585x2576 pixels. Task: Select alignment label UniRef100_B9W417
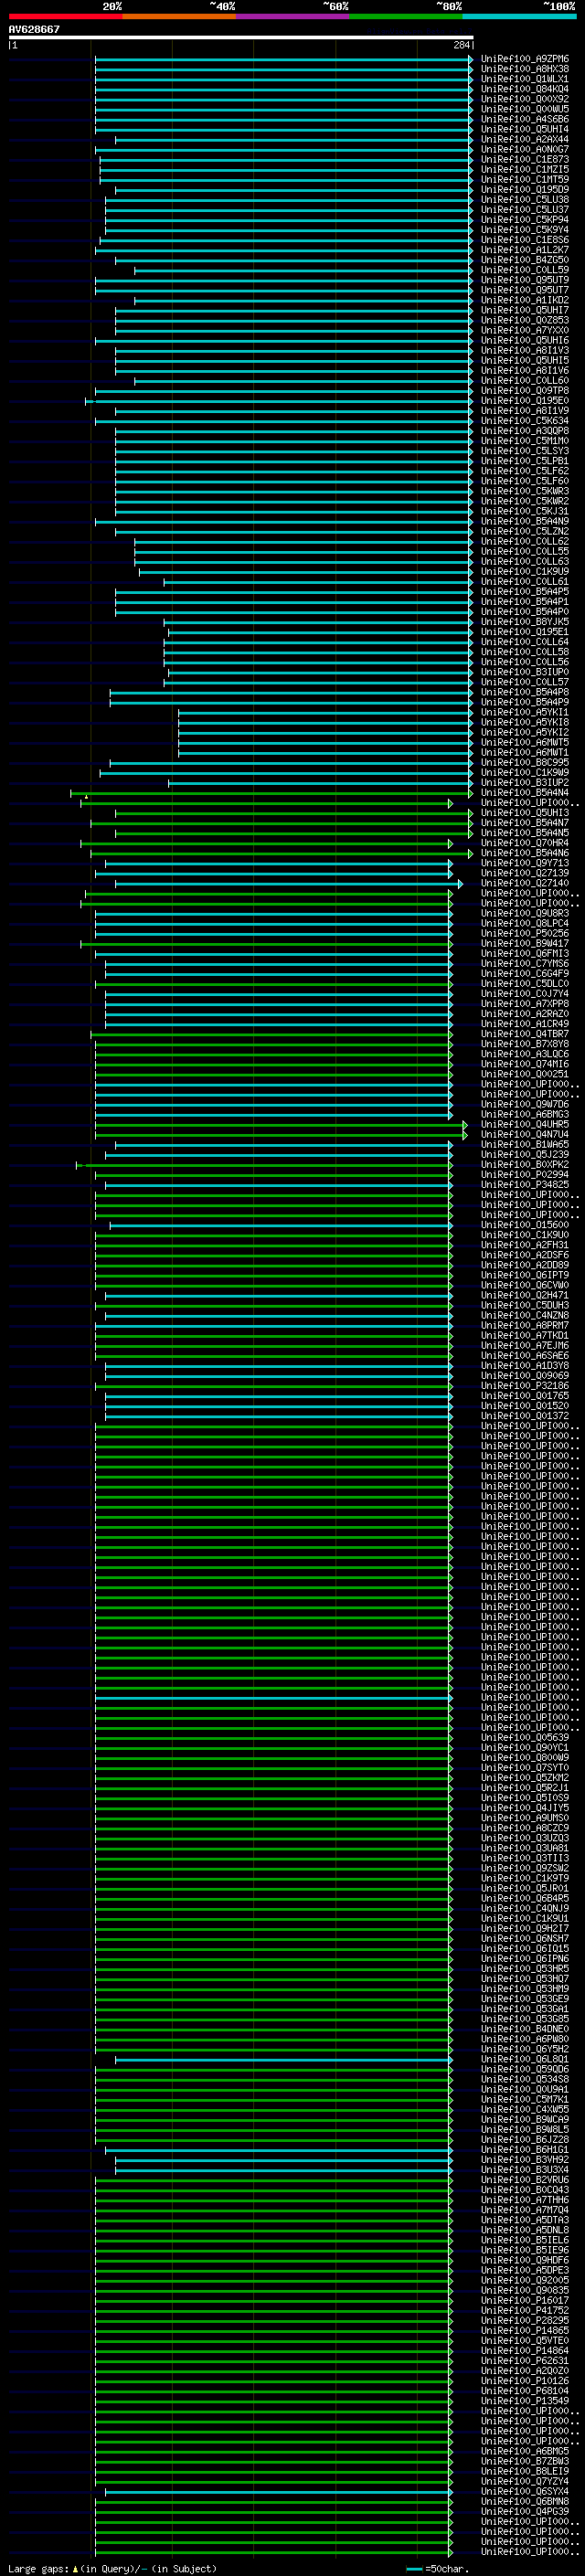point(525,944)
